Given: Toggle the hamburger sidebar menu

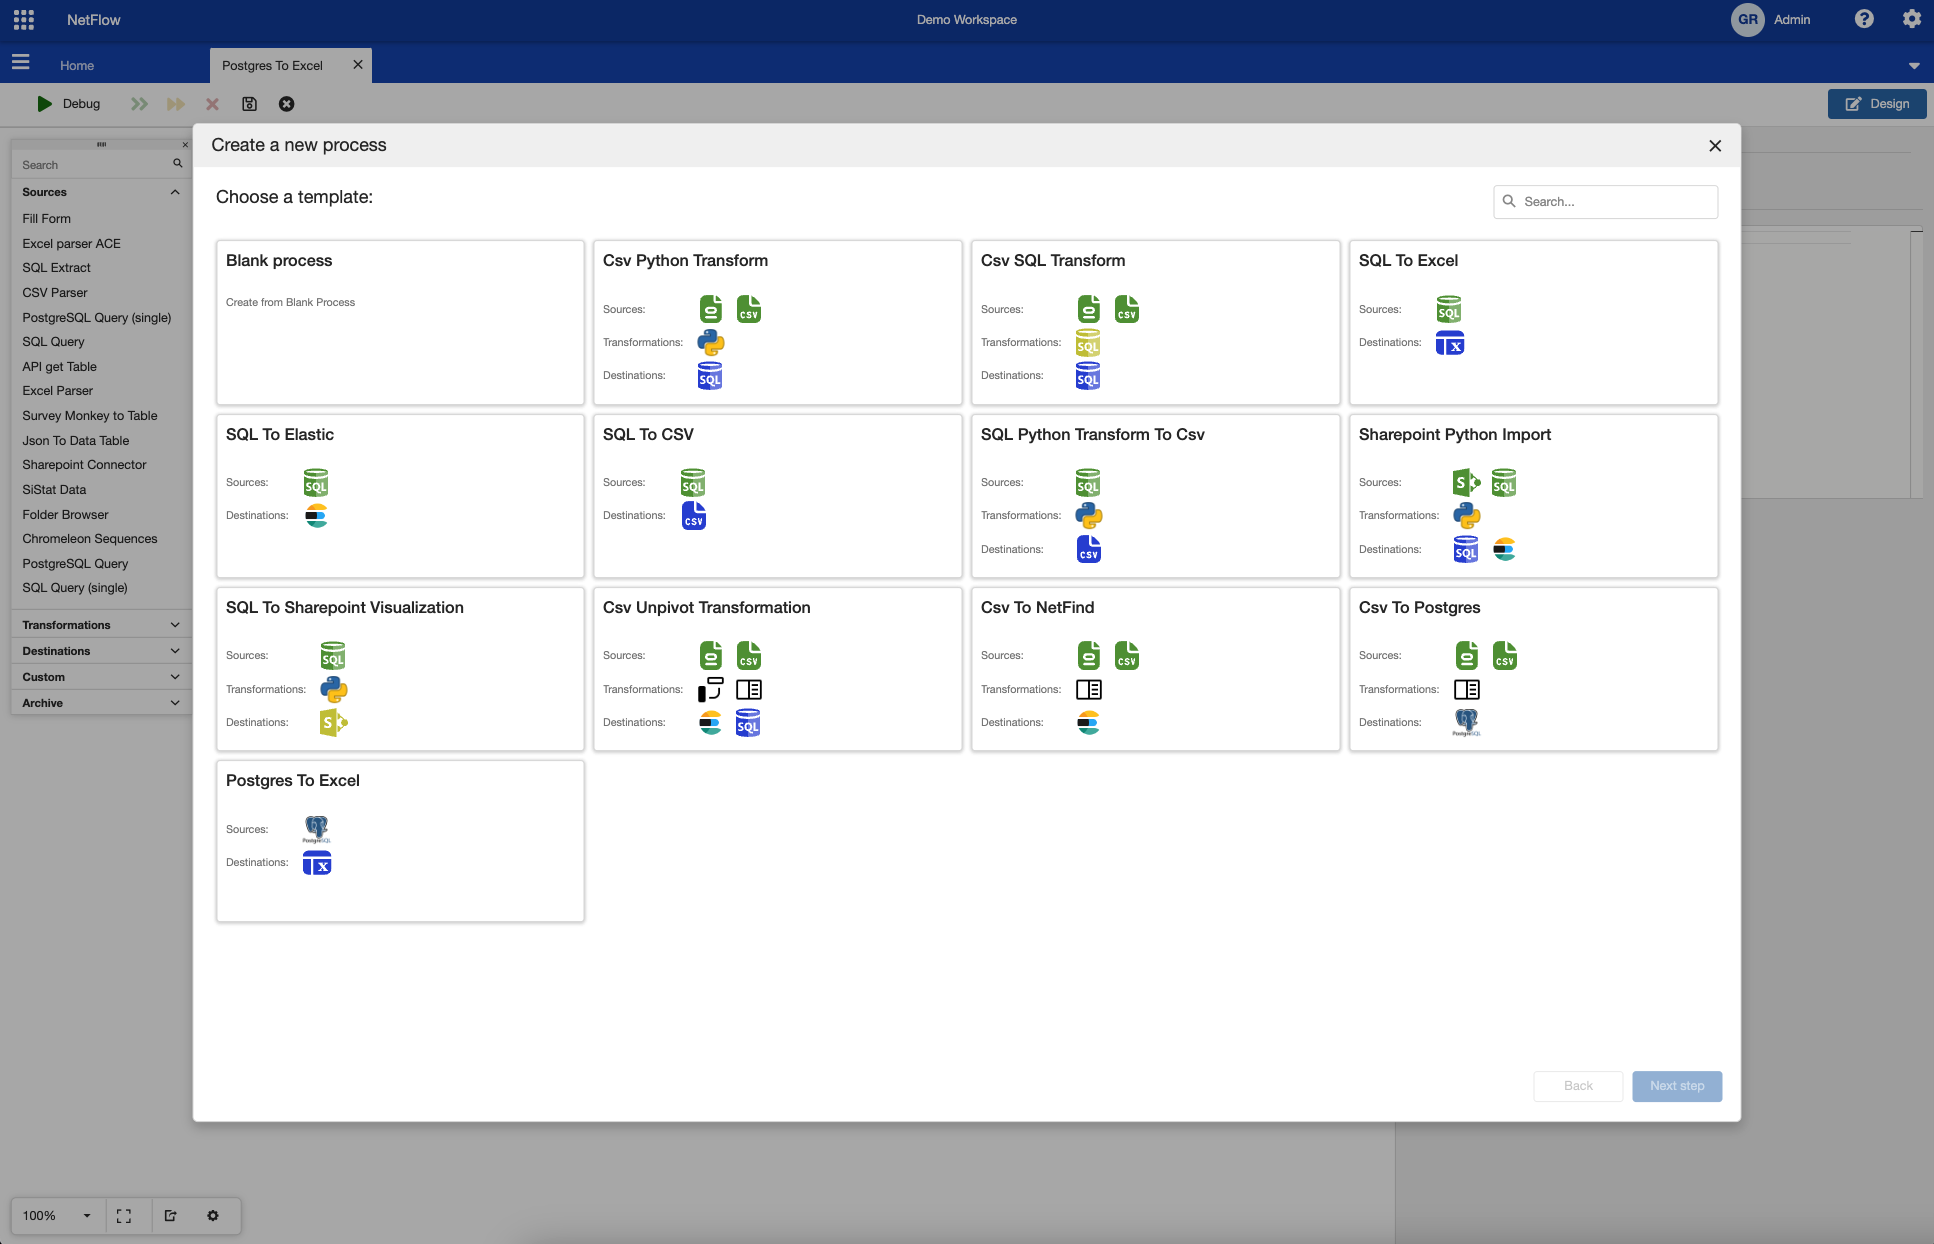Looking at the screenshot, I should [20, 63].
